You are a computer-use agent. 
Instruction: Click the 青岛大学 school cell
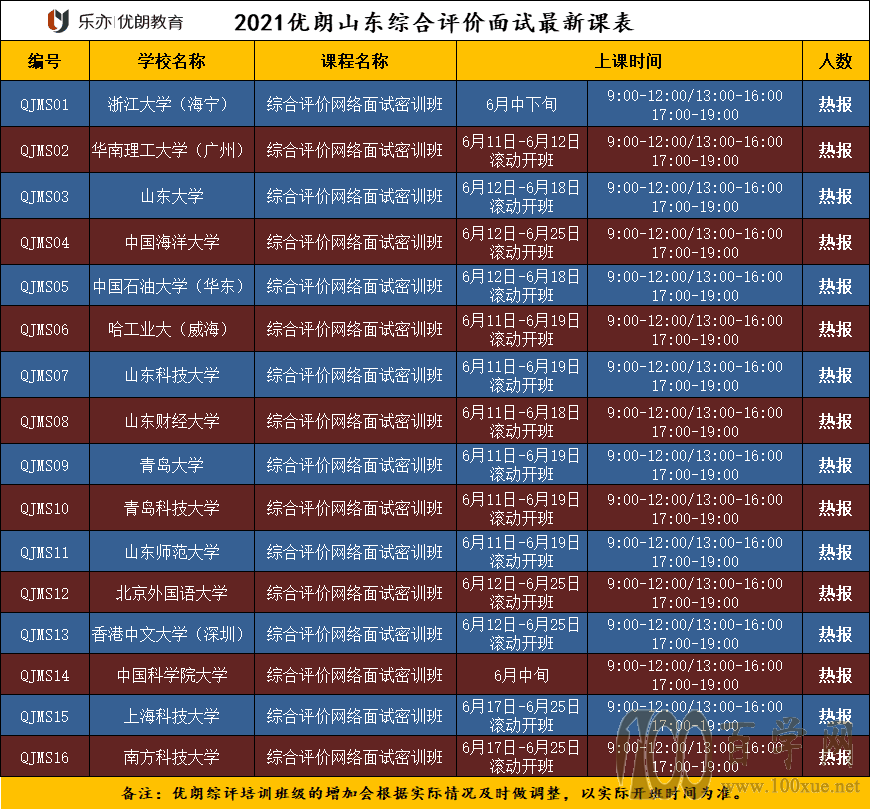(x=172, y=465)
